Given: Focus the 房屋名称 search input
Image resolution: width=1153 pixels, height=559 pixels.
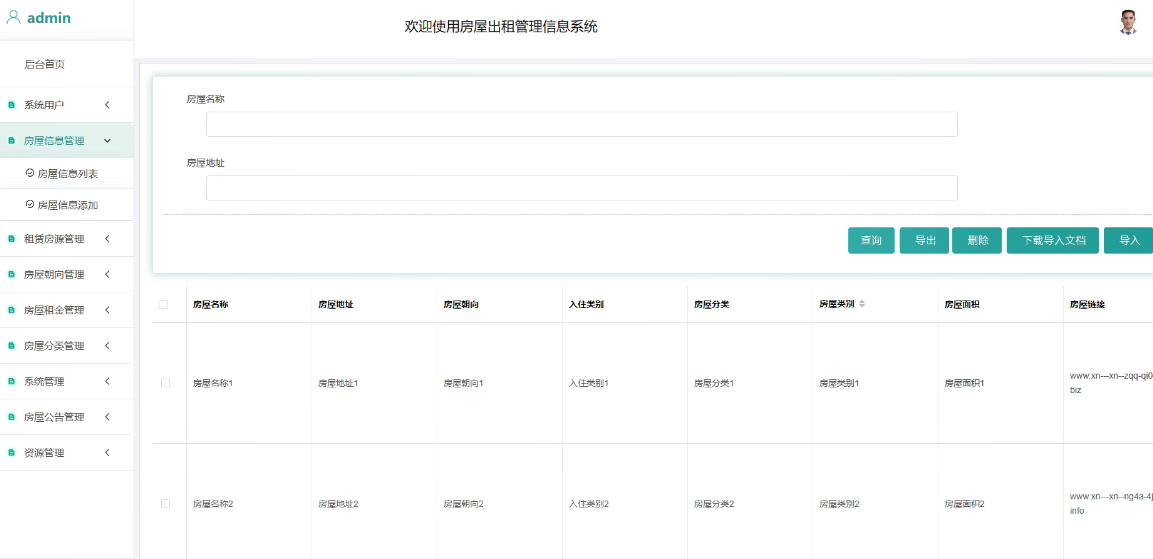Looking at the screenshot, I should coord(582,124).
